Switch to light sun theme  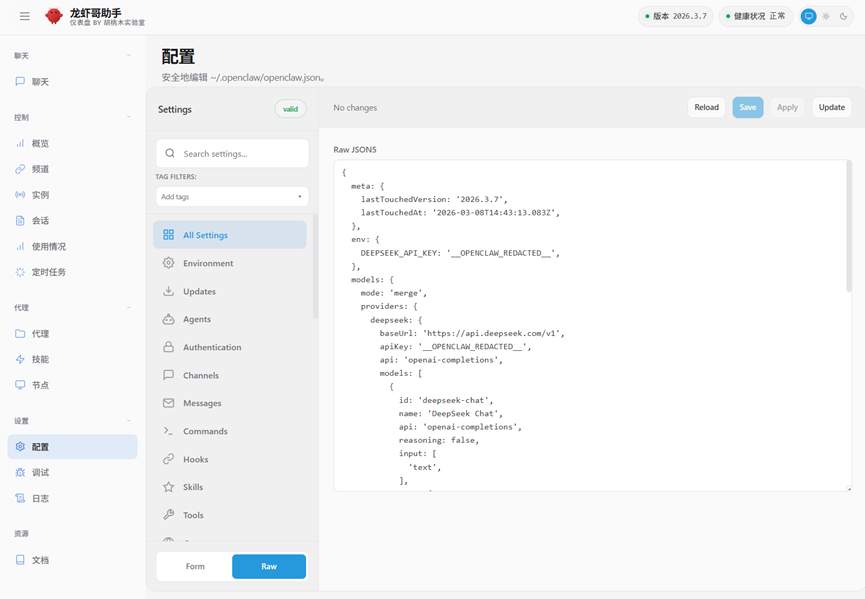(826, 17)
